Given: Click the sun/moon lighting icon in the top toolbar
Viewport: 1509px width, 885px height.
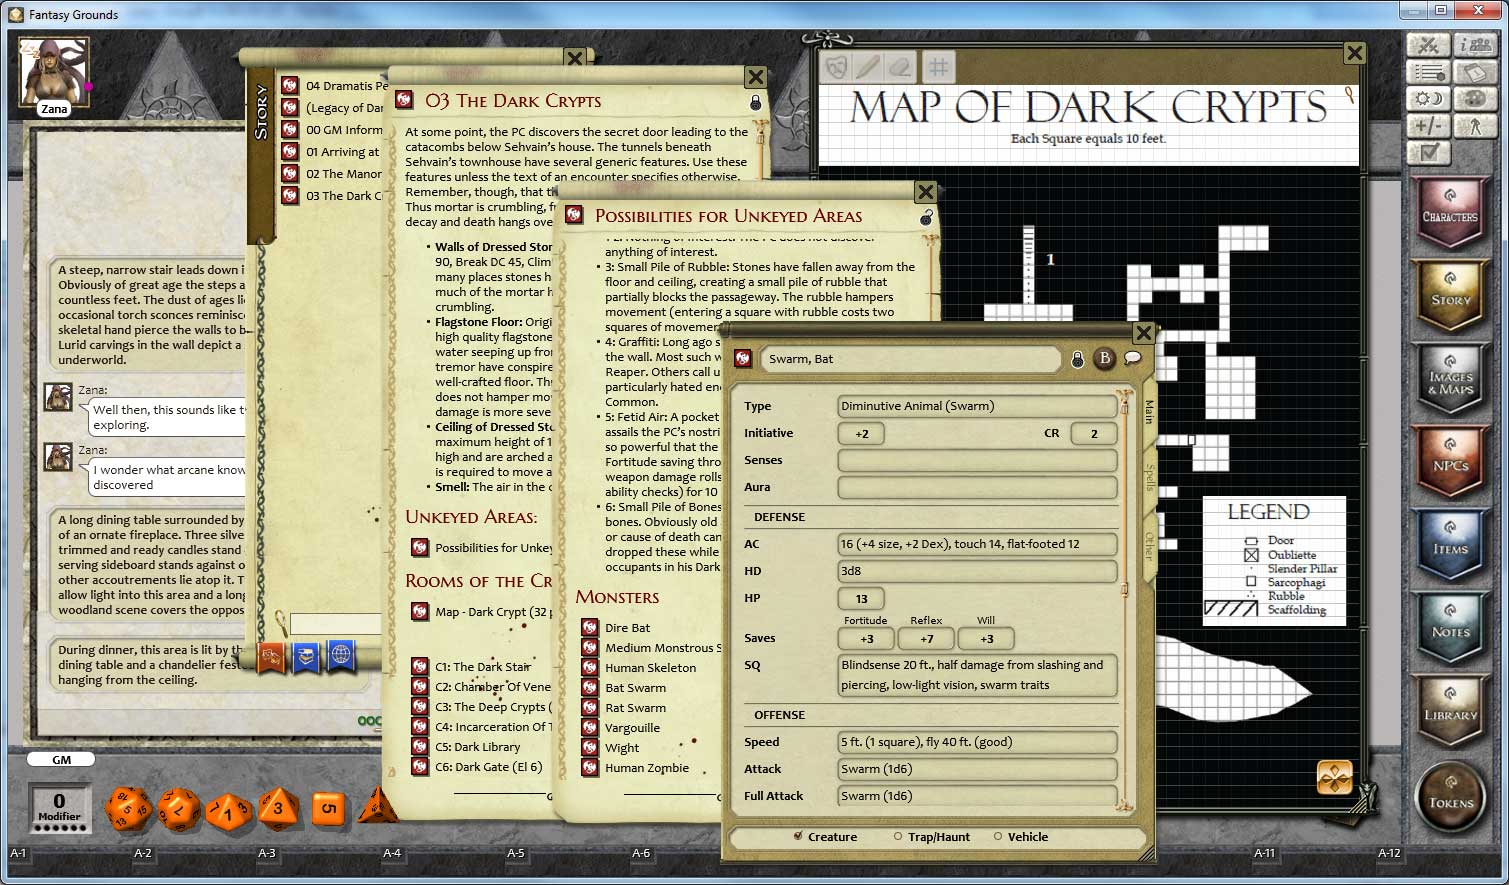Looking at the screenshot, I should tap(1428, 98).
